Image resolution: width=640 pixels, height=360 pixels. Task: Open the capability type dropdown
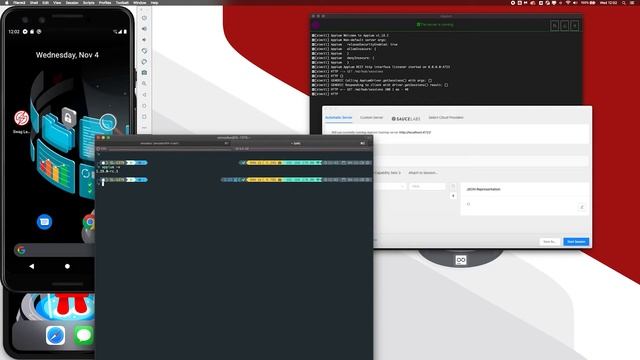[390, 187]
